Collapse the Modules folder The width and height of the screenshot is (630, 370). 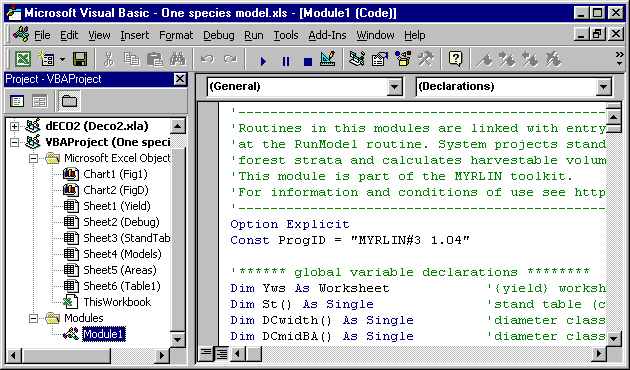click(x=34, y=318)
